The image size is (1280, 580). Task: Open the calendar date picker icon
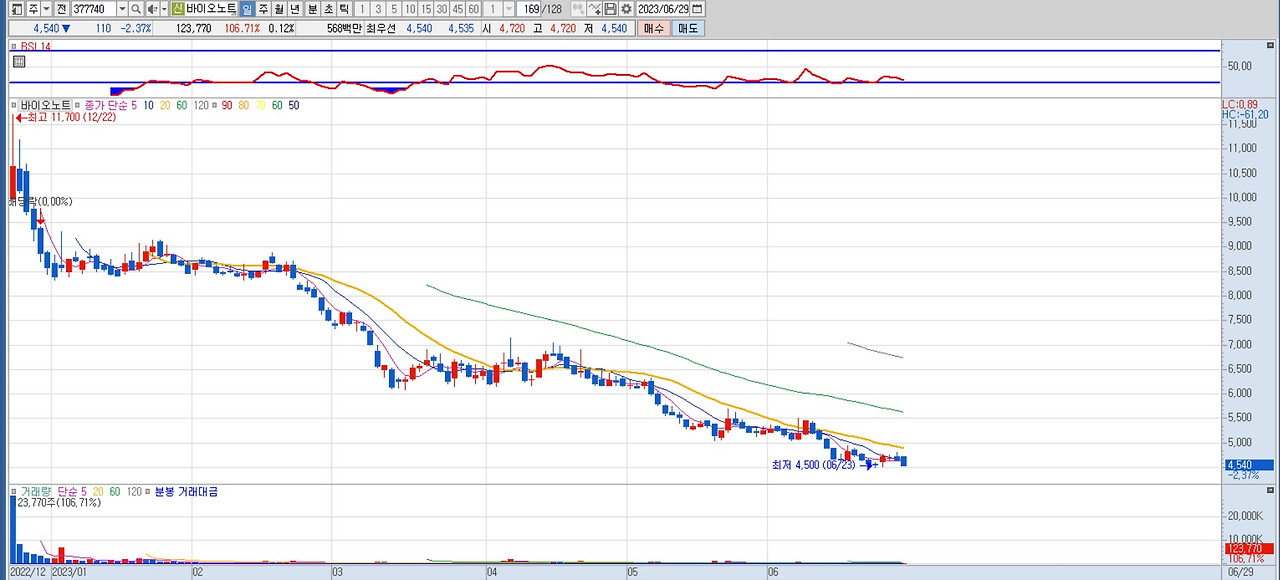tap(697, 9)
